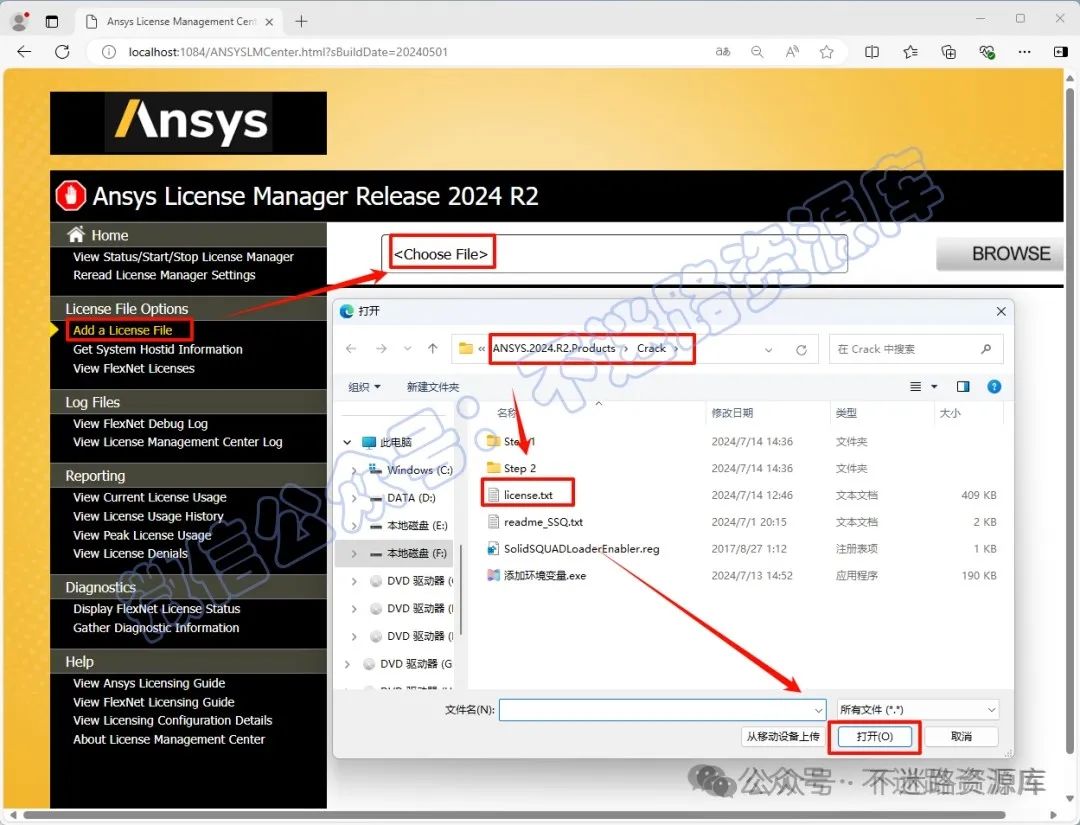
Task: Open the browser settings and more menu
Action: click(x=1024, y=52)
